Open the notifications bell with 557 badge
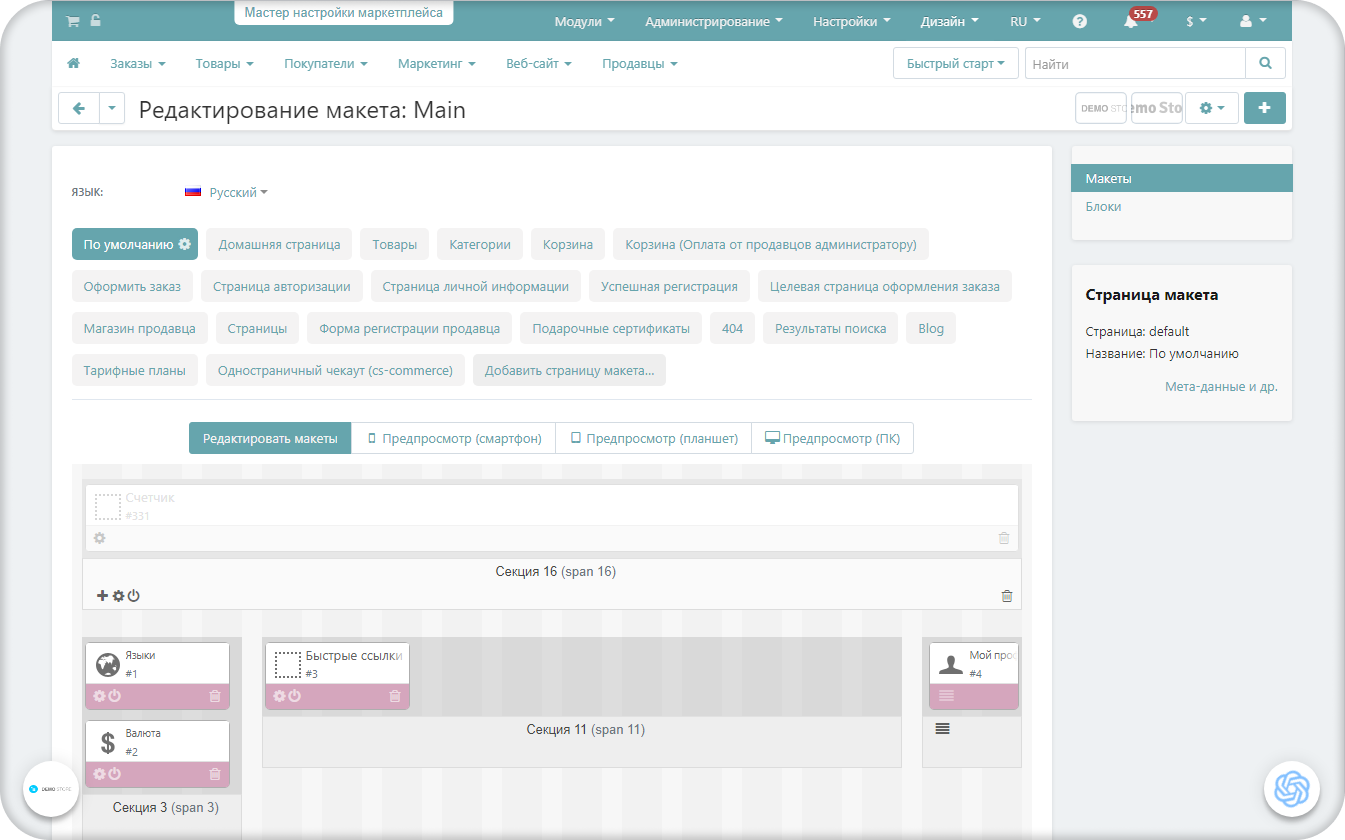The width and height of the screenshot is (1345, 840). pyautogui.click(x=1131, y=21)
